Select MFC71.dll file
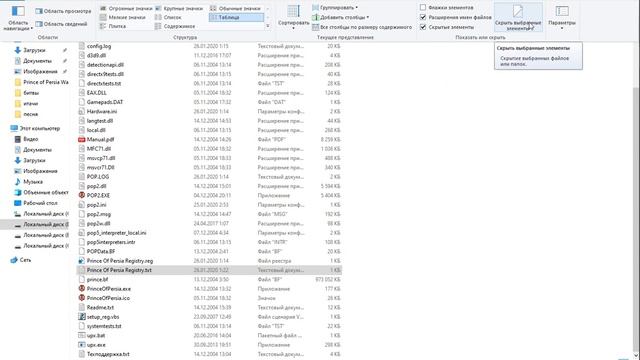 point(99,149)
